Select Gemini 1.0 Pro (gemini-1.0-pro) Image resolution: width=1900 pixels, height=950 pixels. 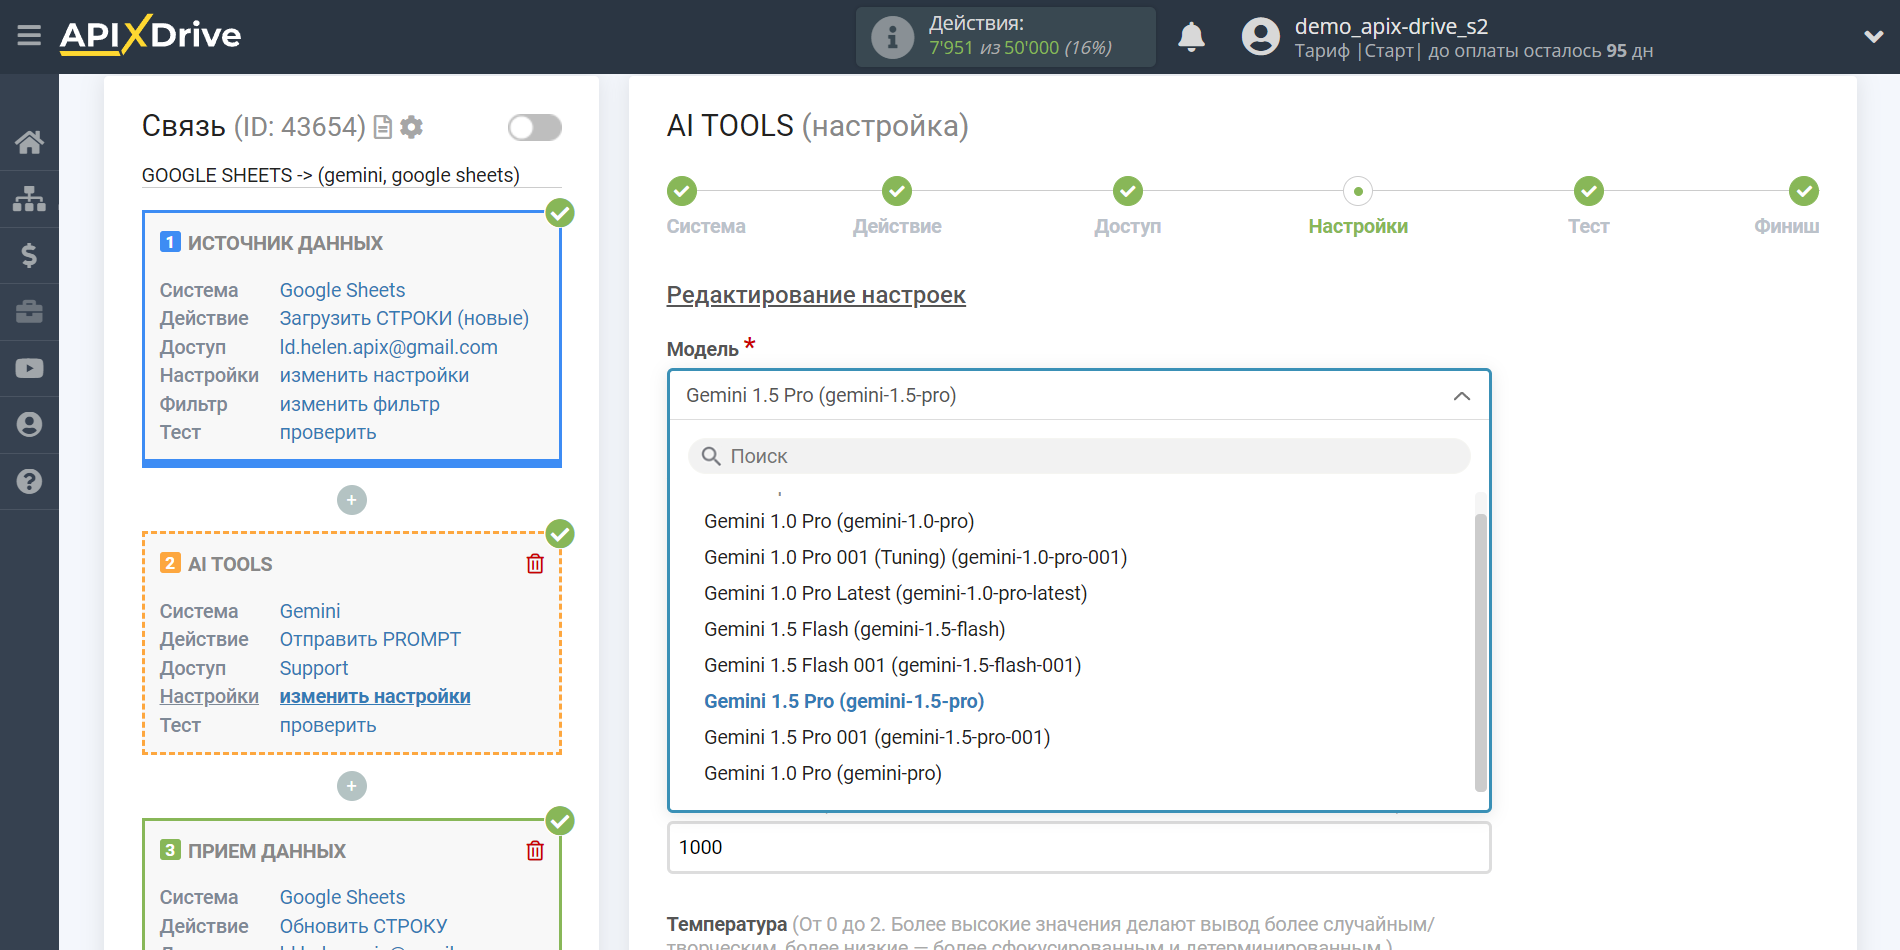(839, 521)
